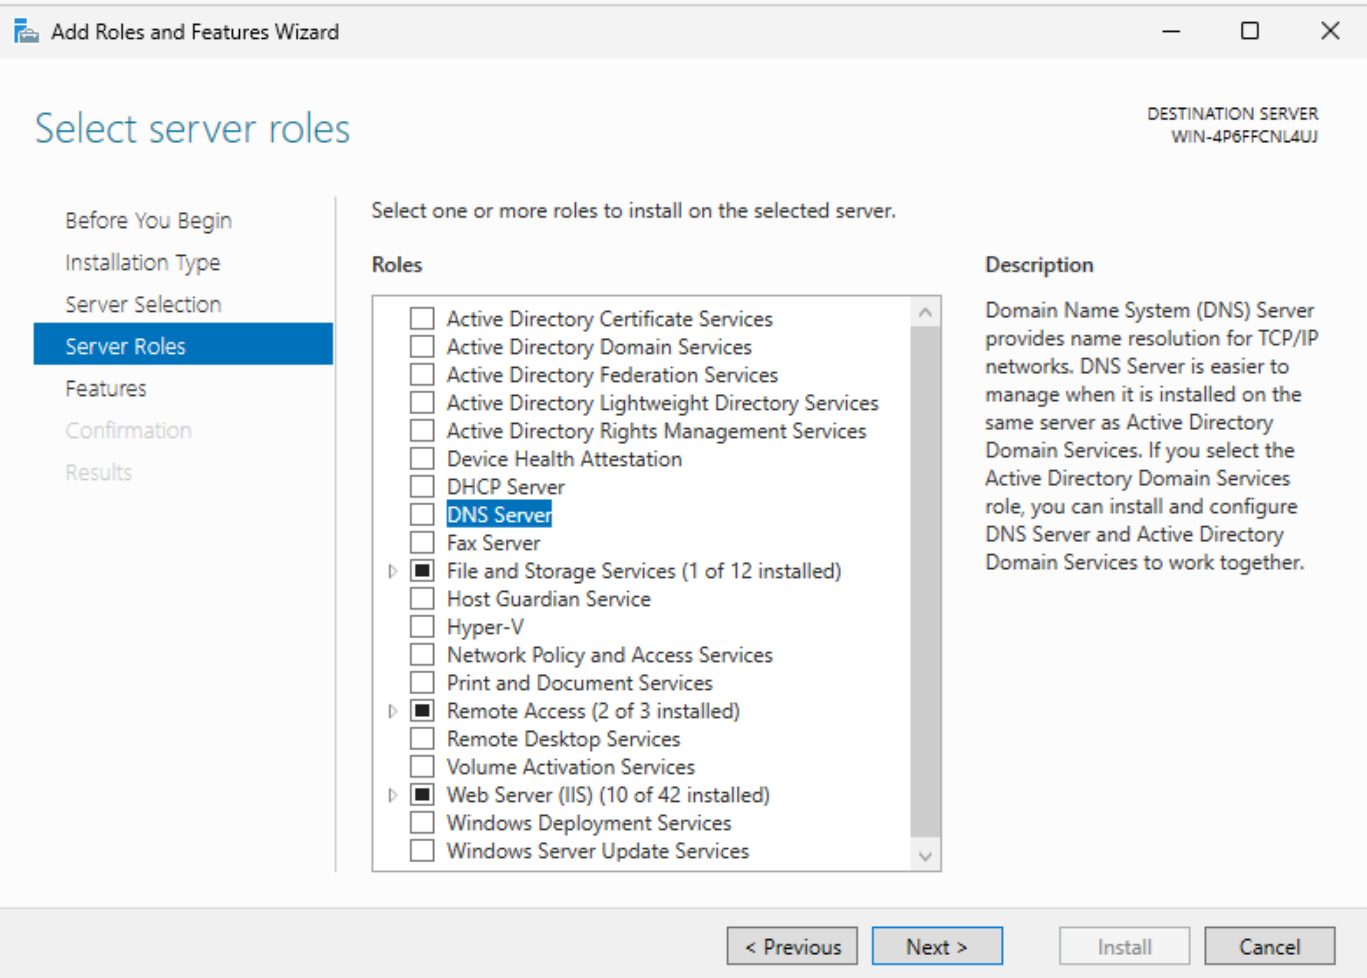Click the Previous button

(792, 946)
